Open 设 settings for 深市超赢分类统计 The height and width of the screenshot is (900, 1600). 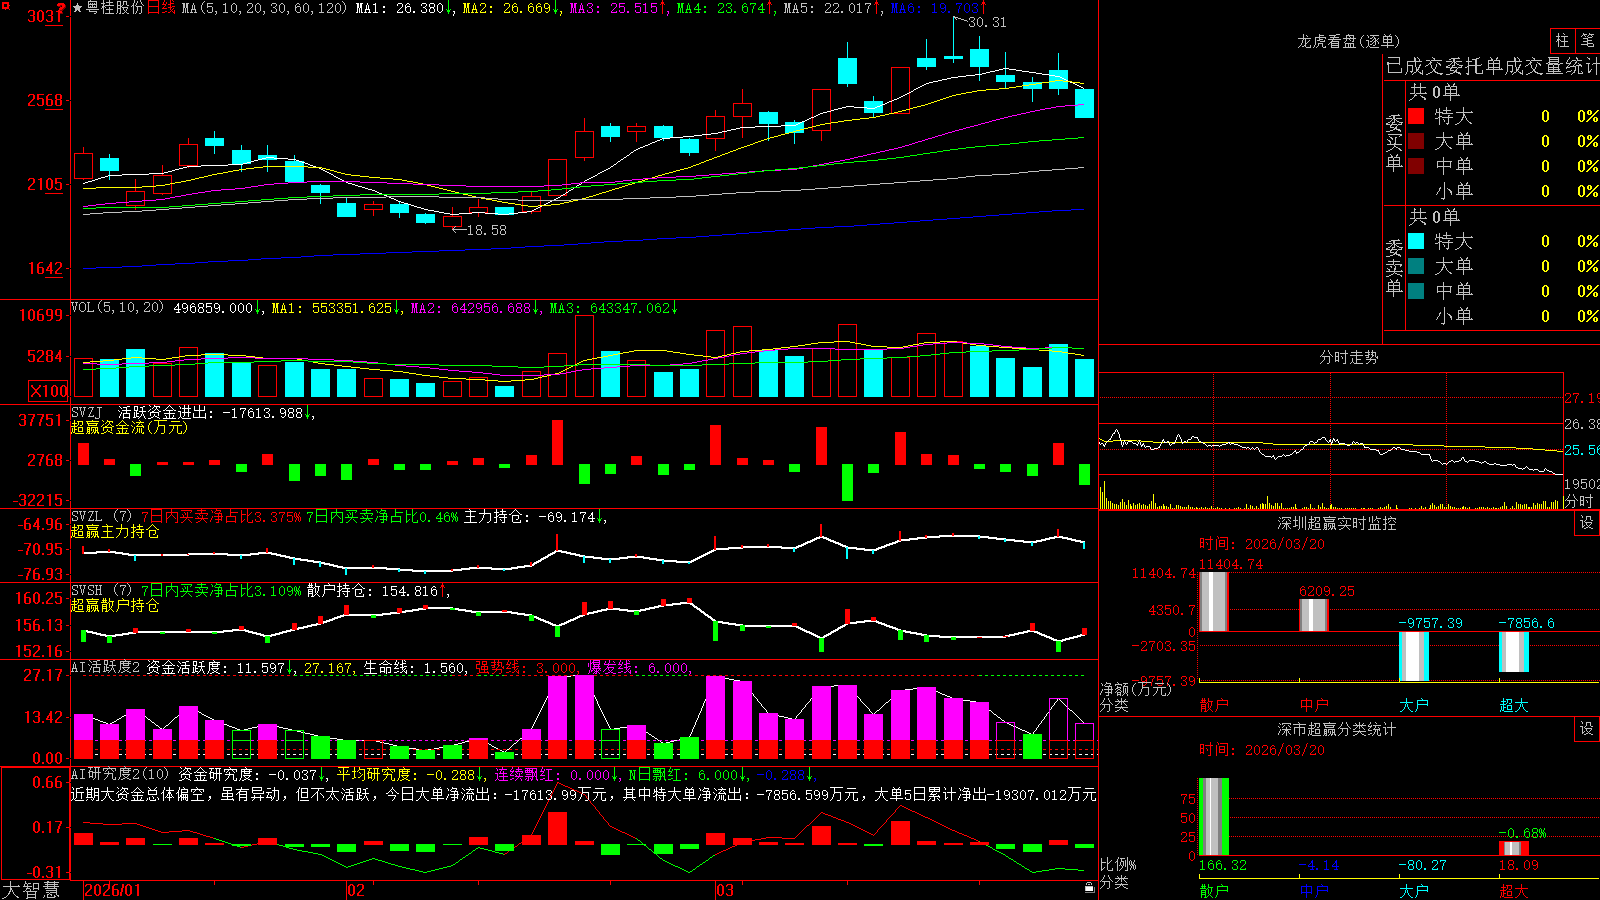tap(1587, 729)
